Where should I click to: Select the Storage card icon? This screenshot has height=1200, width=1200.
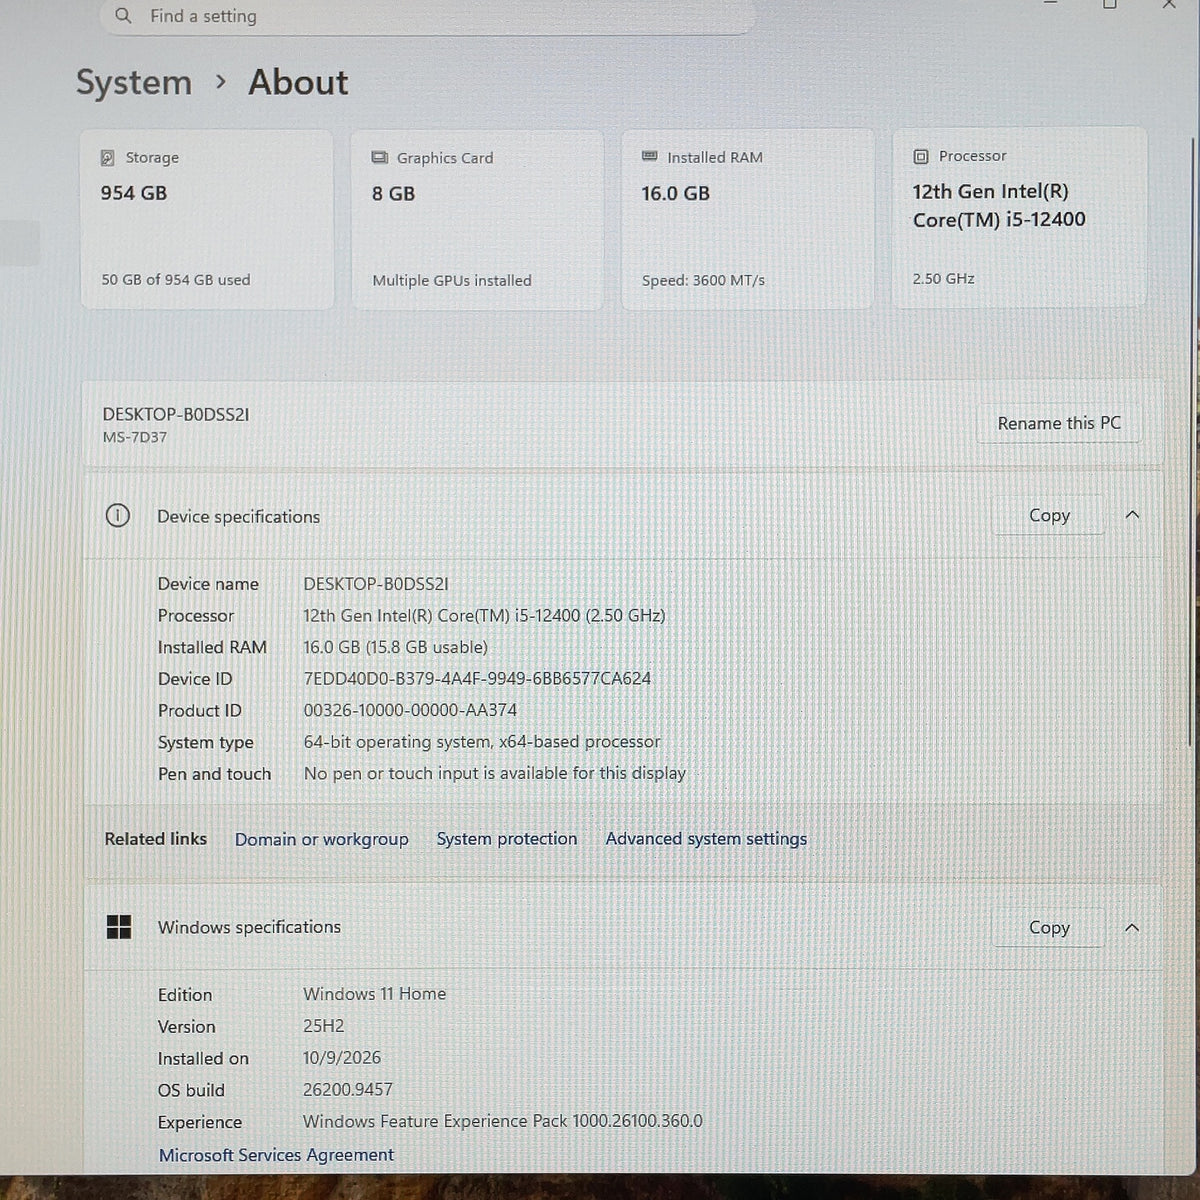(108, 158)
